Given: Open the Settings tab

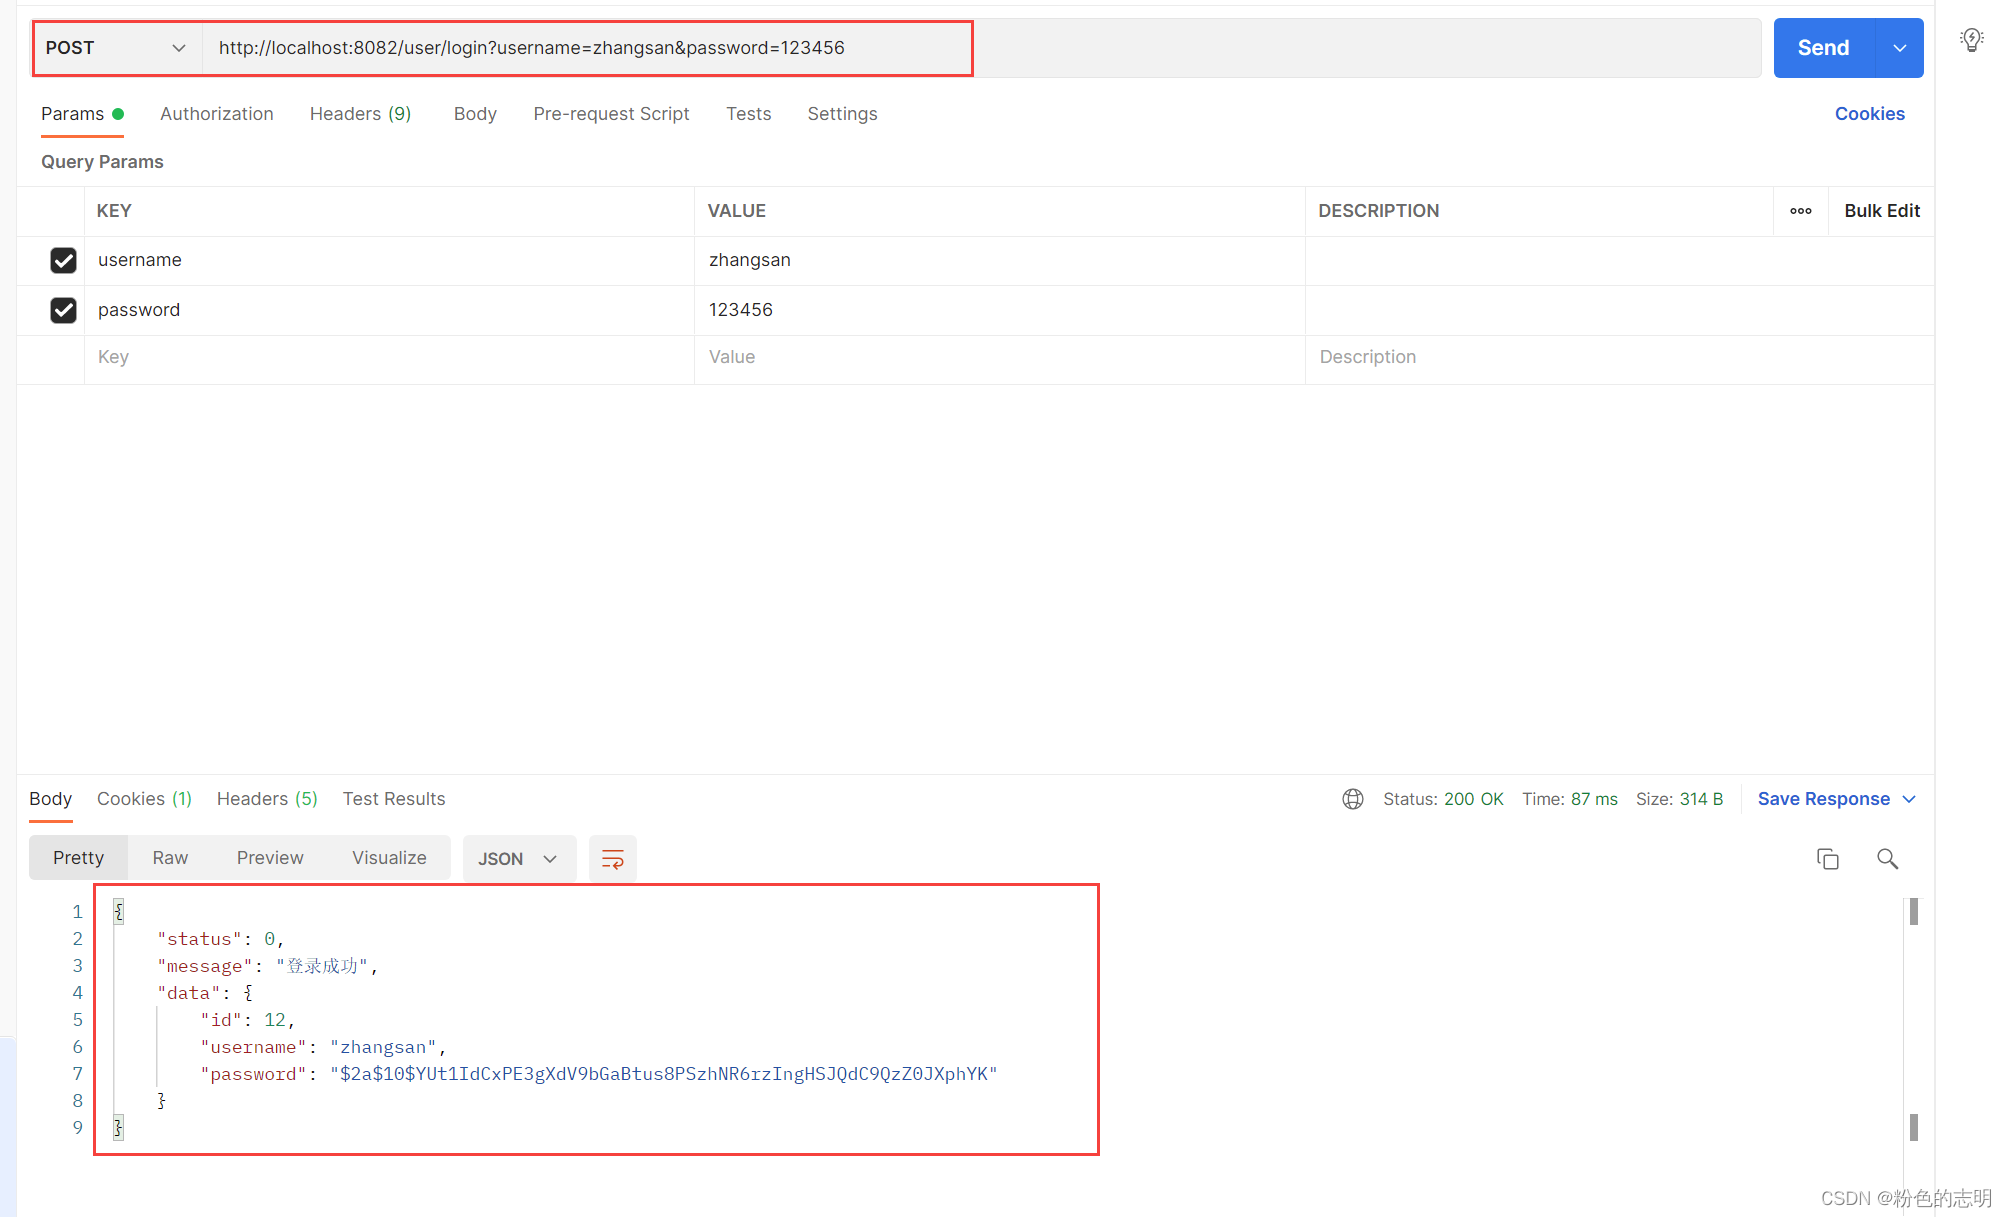Looking at the screenshot, I should (x=842, y=114).
